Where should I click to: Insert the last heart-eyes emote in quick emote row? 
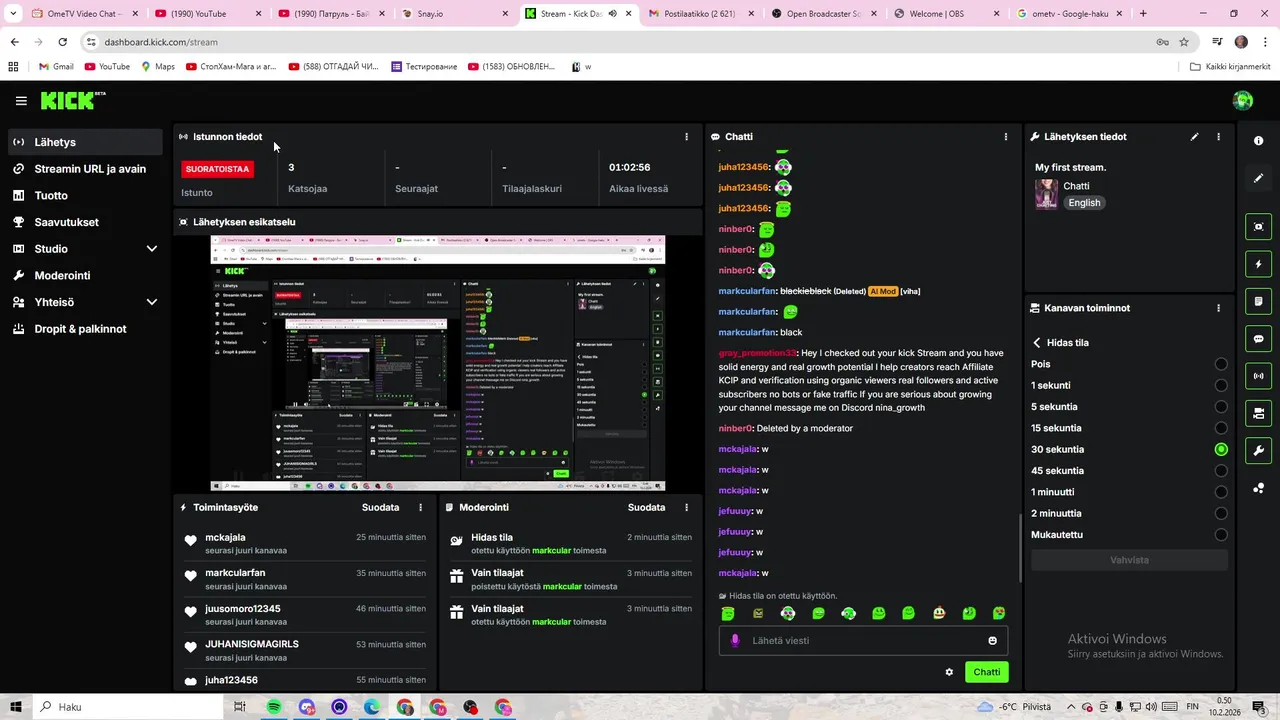click(x=999, y=613)
